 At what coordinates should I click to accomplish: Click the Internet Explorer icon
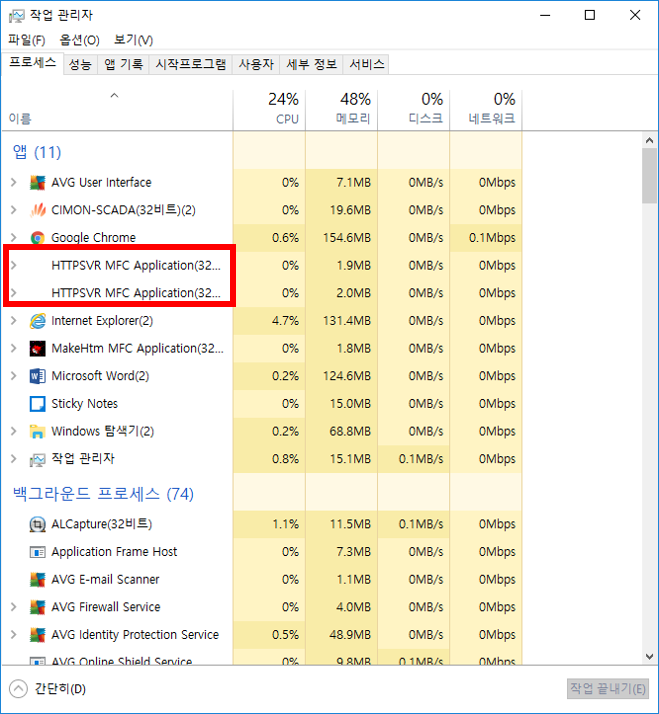click(37, 321)
